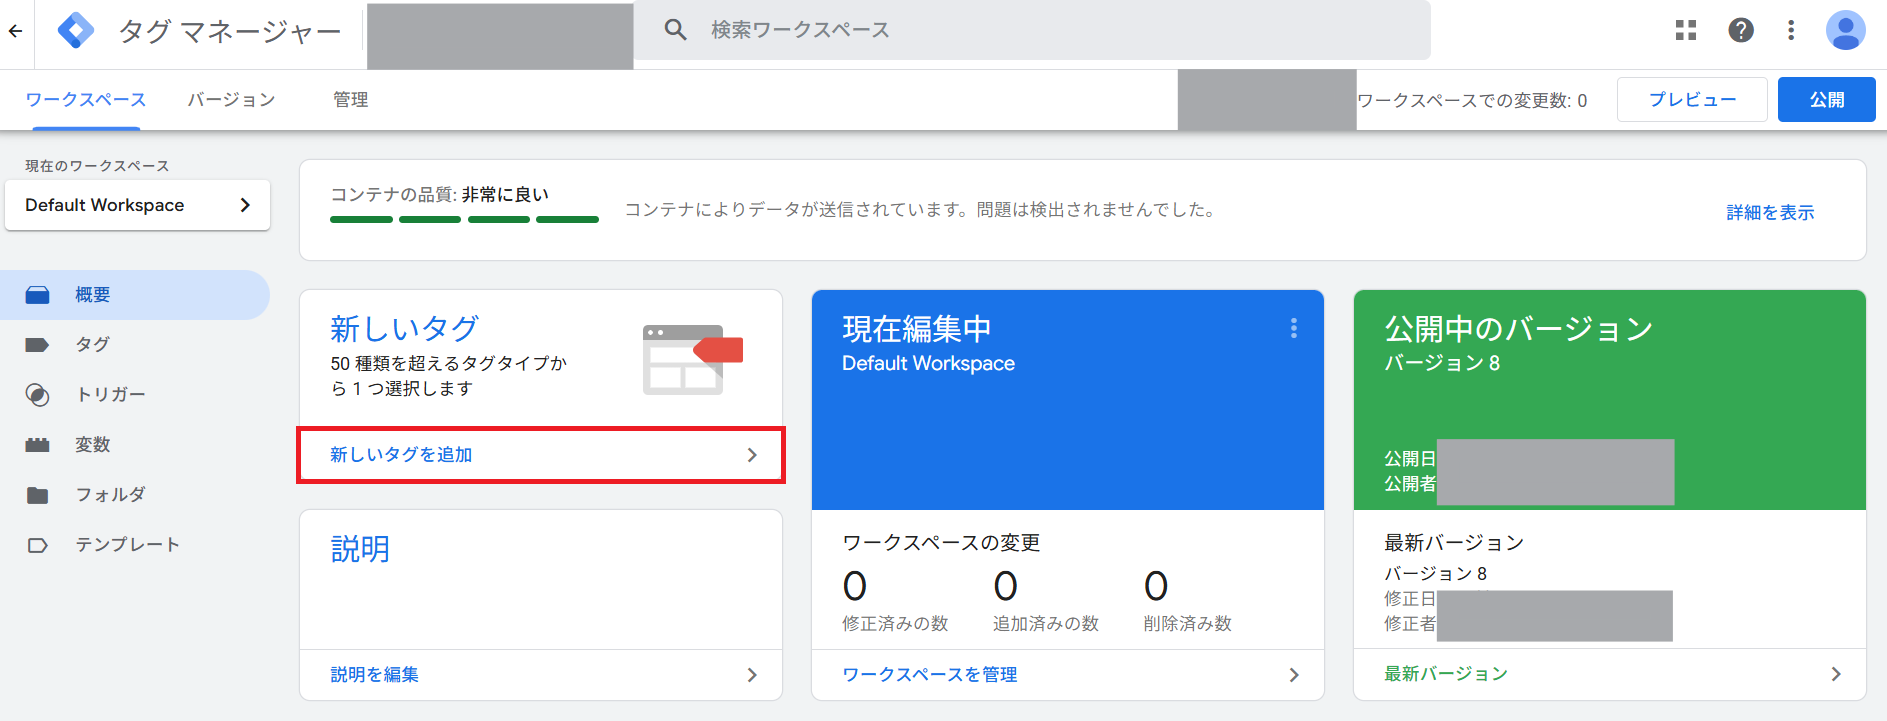Click the back arrow icon

(x=15, y=31)
